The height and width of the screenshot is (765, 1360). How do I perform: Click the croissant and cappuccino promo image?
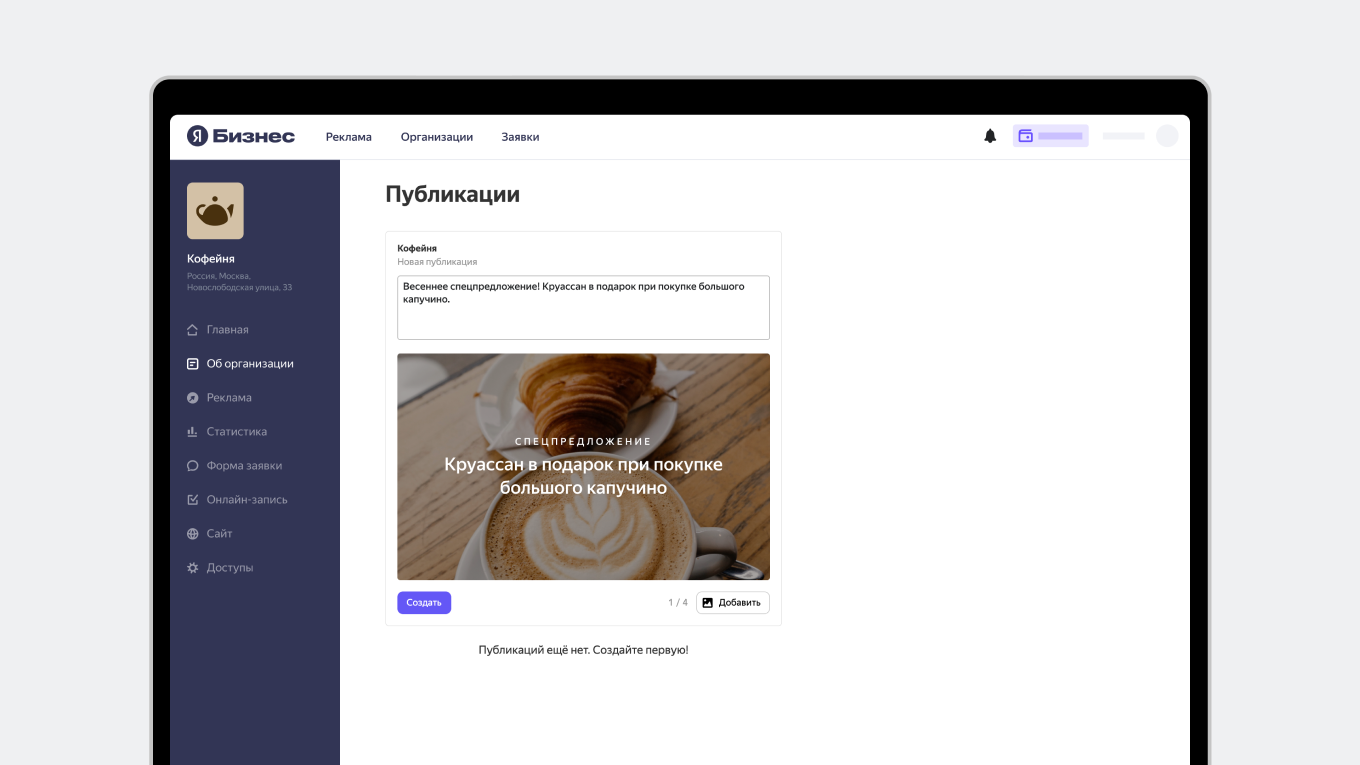coord(583,467)
